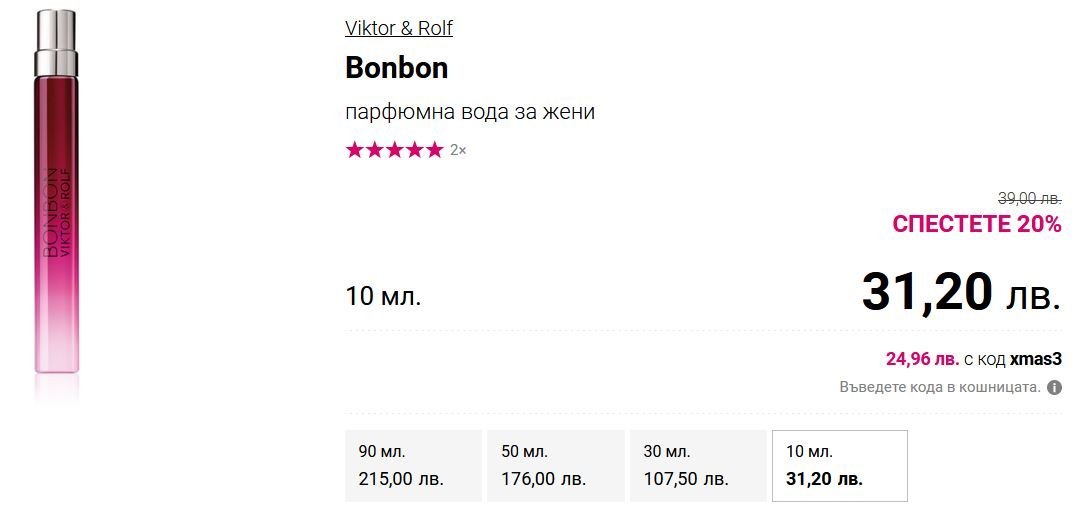Click the 10 мл. volume label beside price

click(x=383, y=297)
